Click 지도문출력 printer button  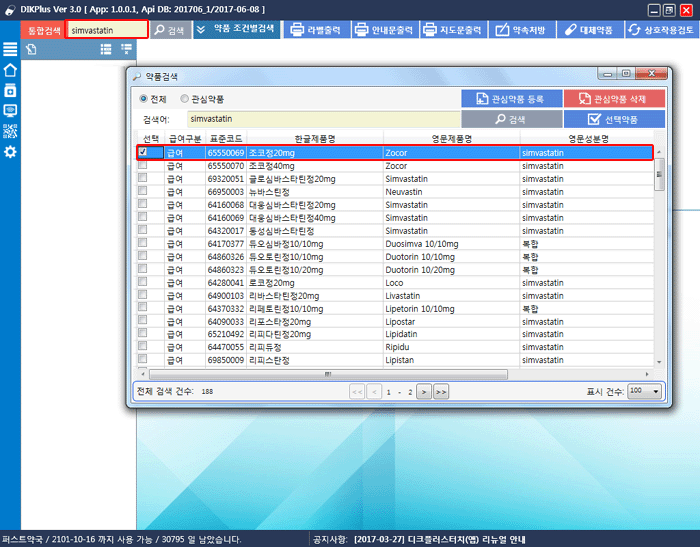(453, 30)
